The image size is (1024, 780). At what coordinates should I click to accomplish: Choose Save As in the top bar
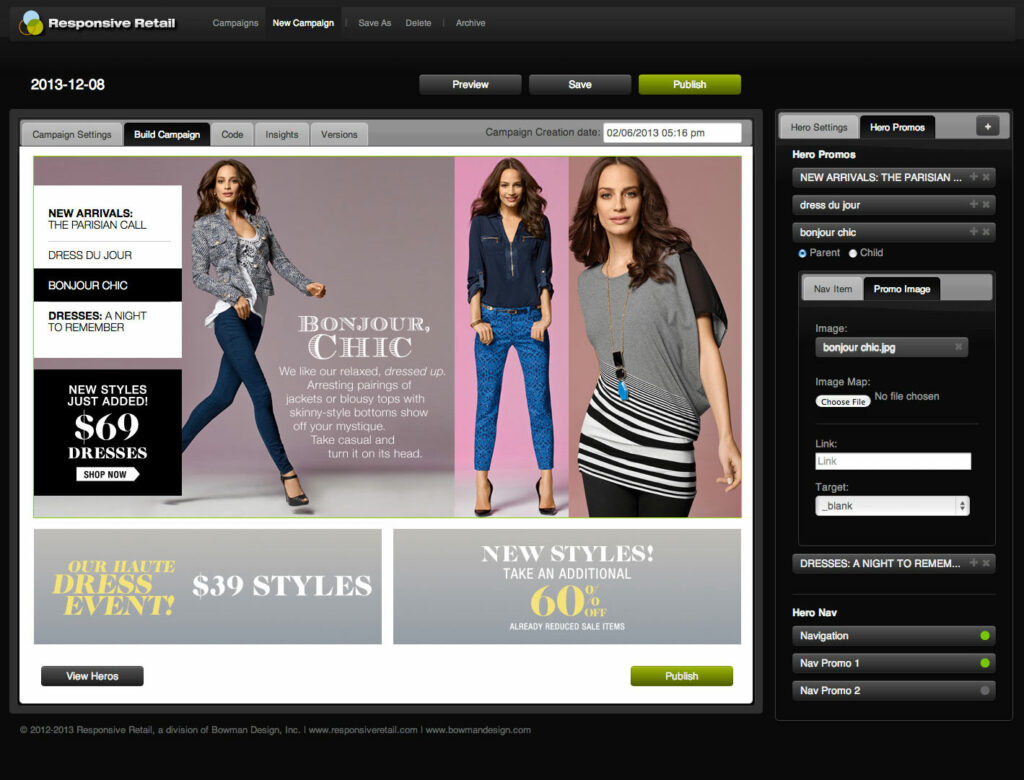[375, 23]
